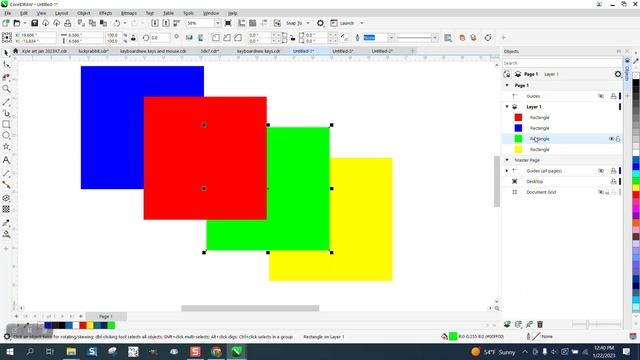Click the Undo arrow icon
This screenshot has width=640, height=360.
117,23
